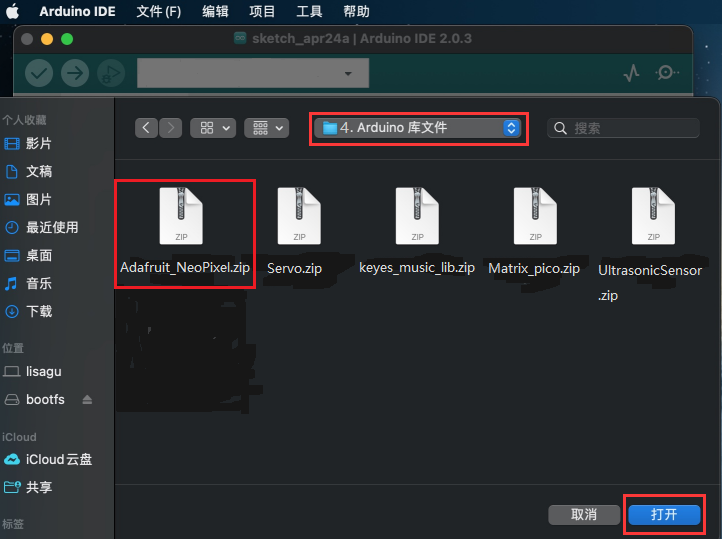Select the Adafruit_NeoPixel.zip file icon

point(181,215)
